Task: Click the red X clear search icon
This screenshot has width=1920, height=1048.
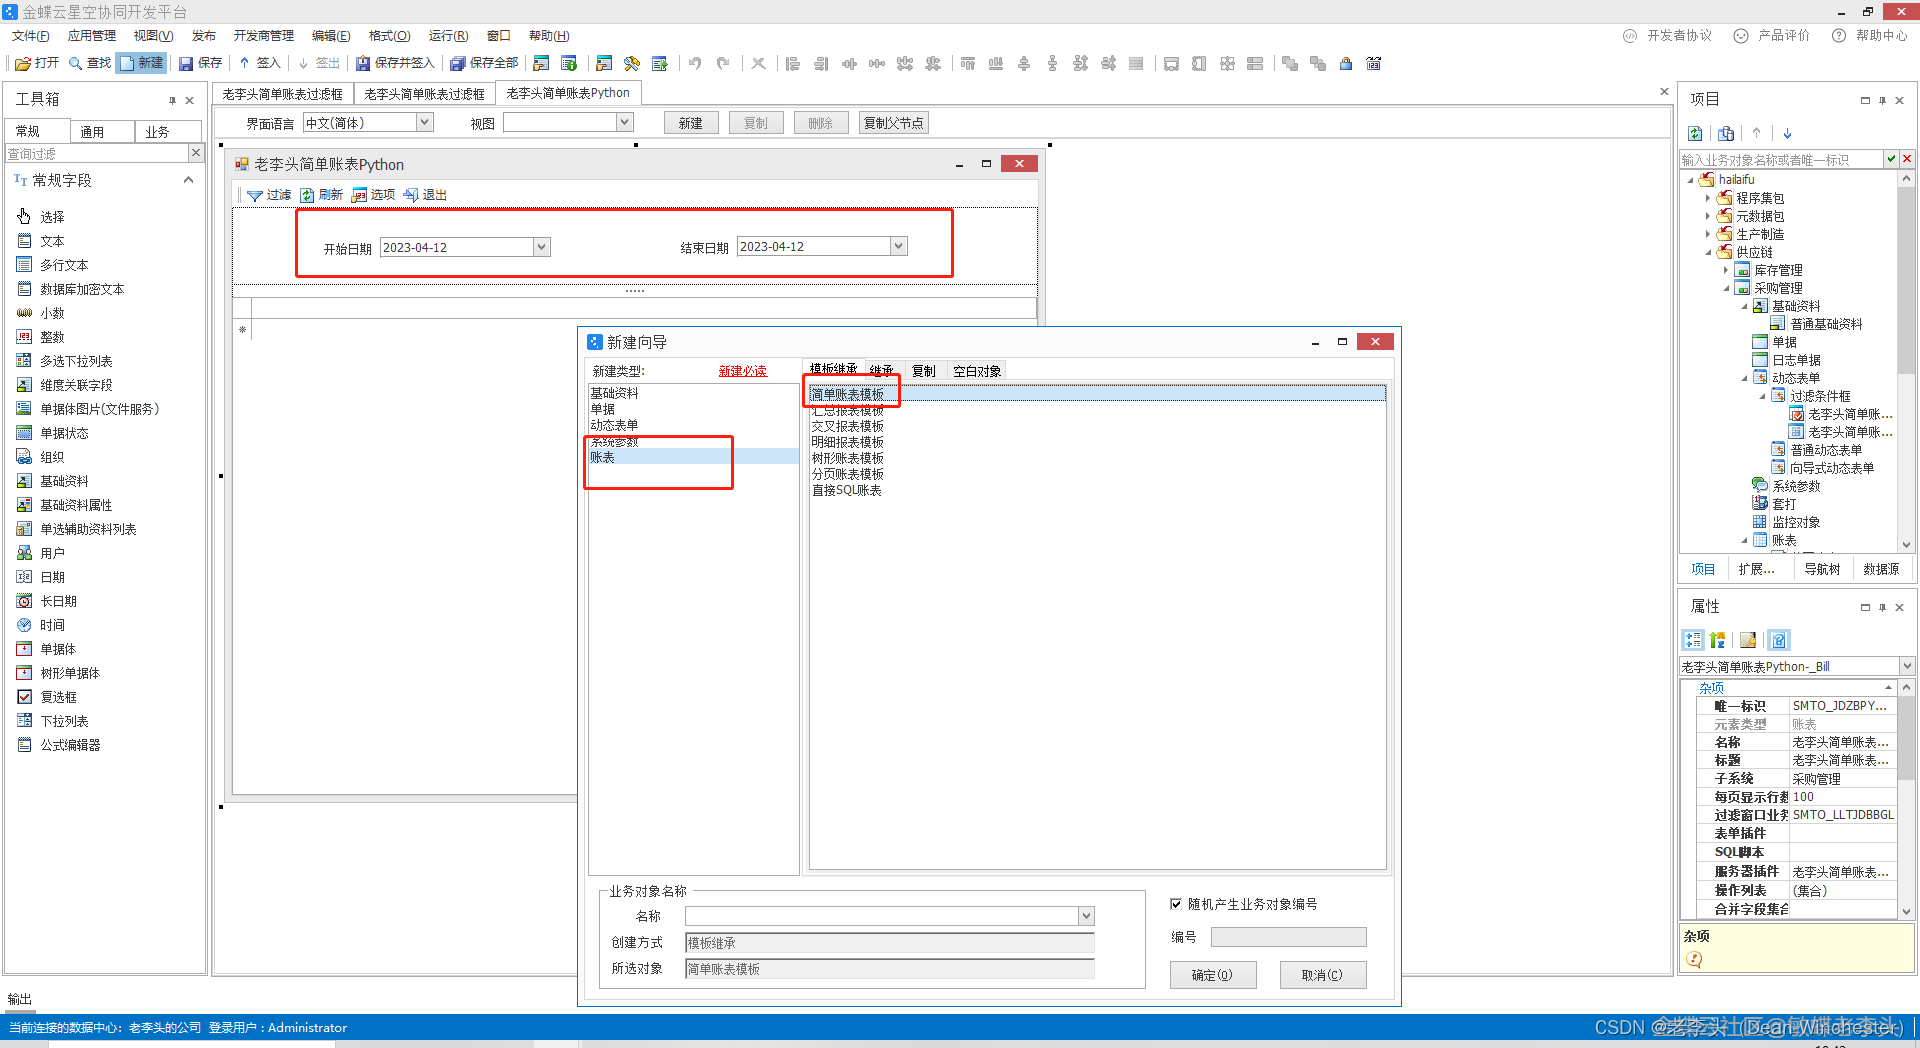Action: pos(1907,159)
